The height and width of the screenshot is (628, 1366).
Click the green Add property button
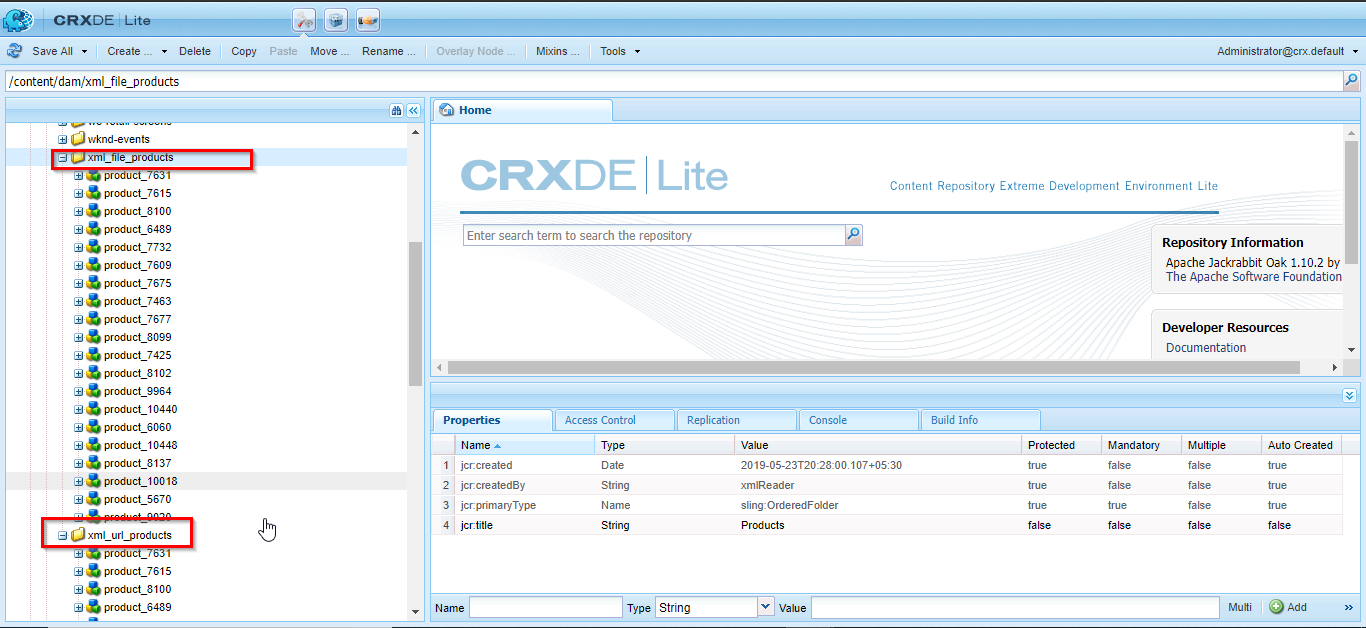pos(1289,607)
